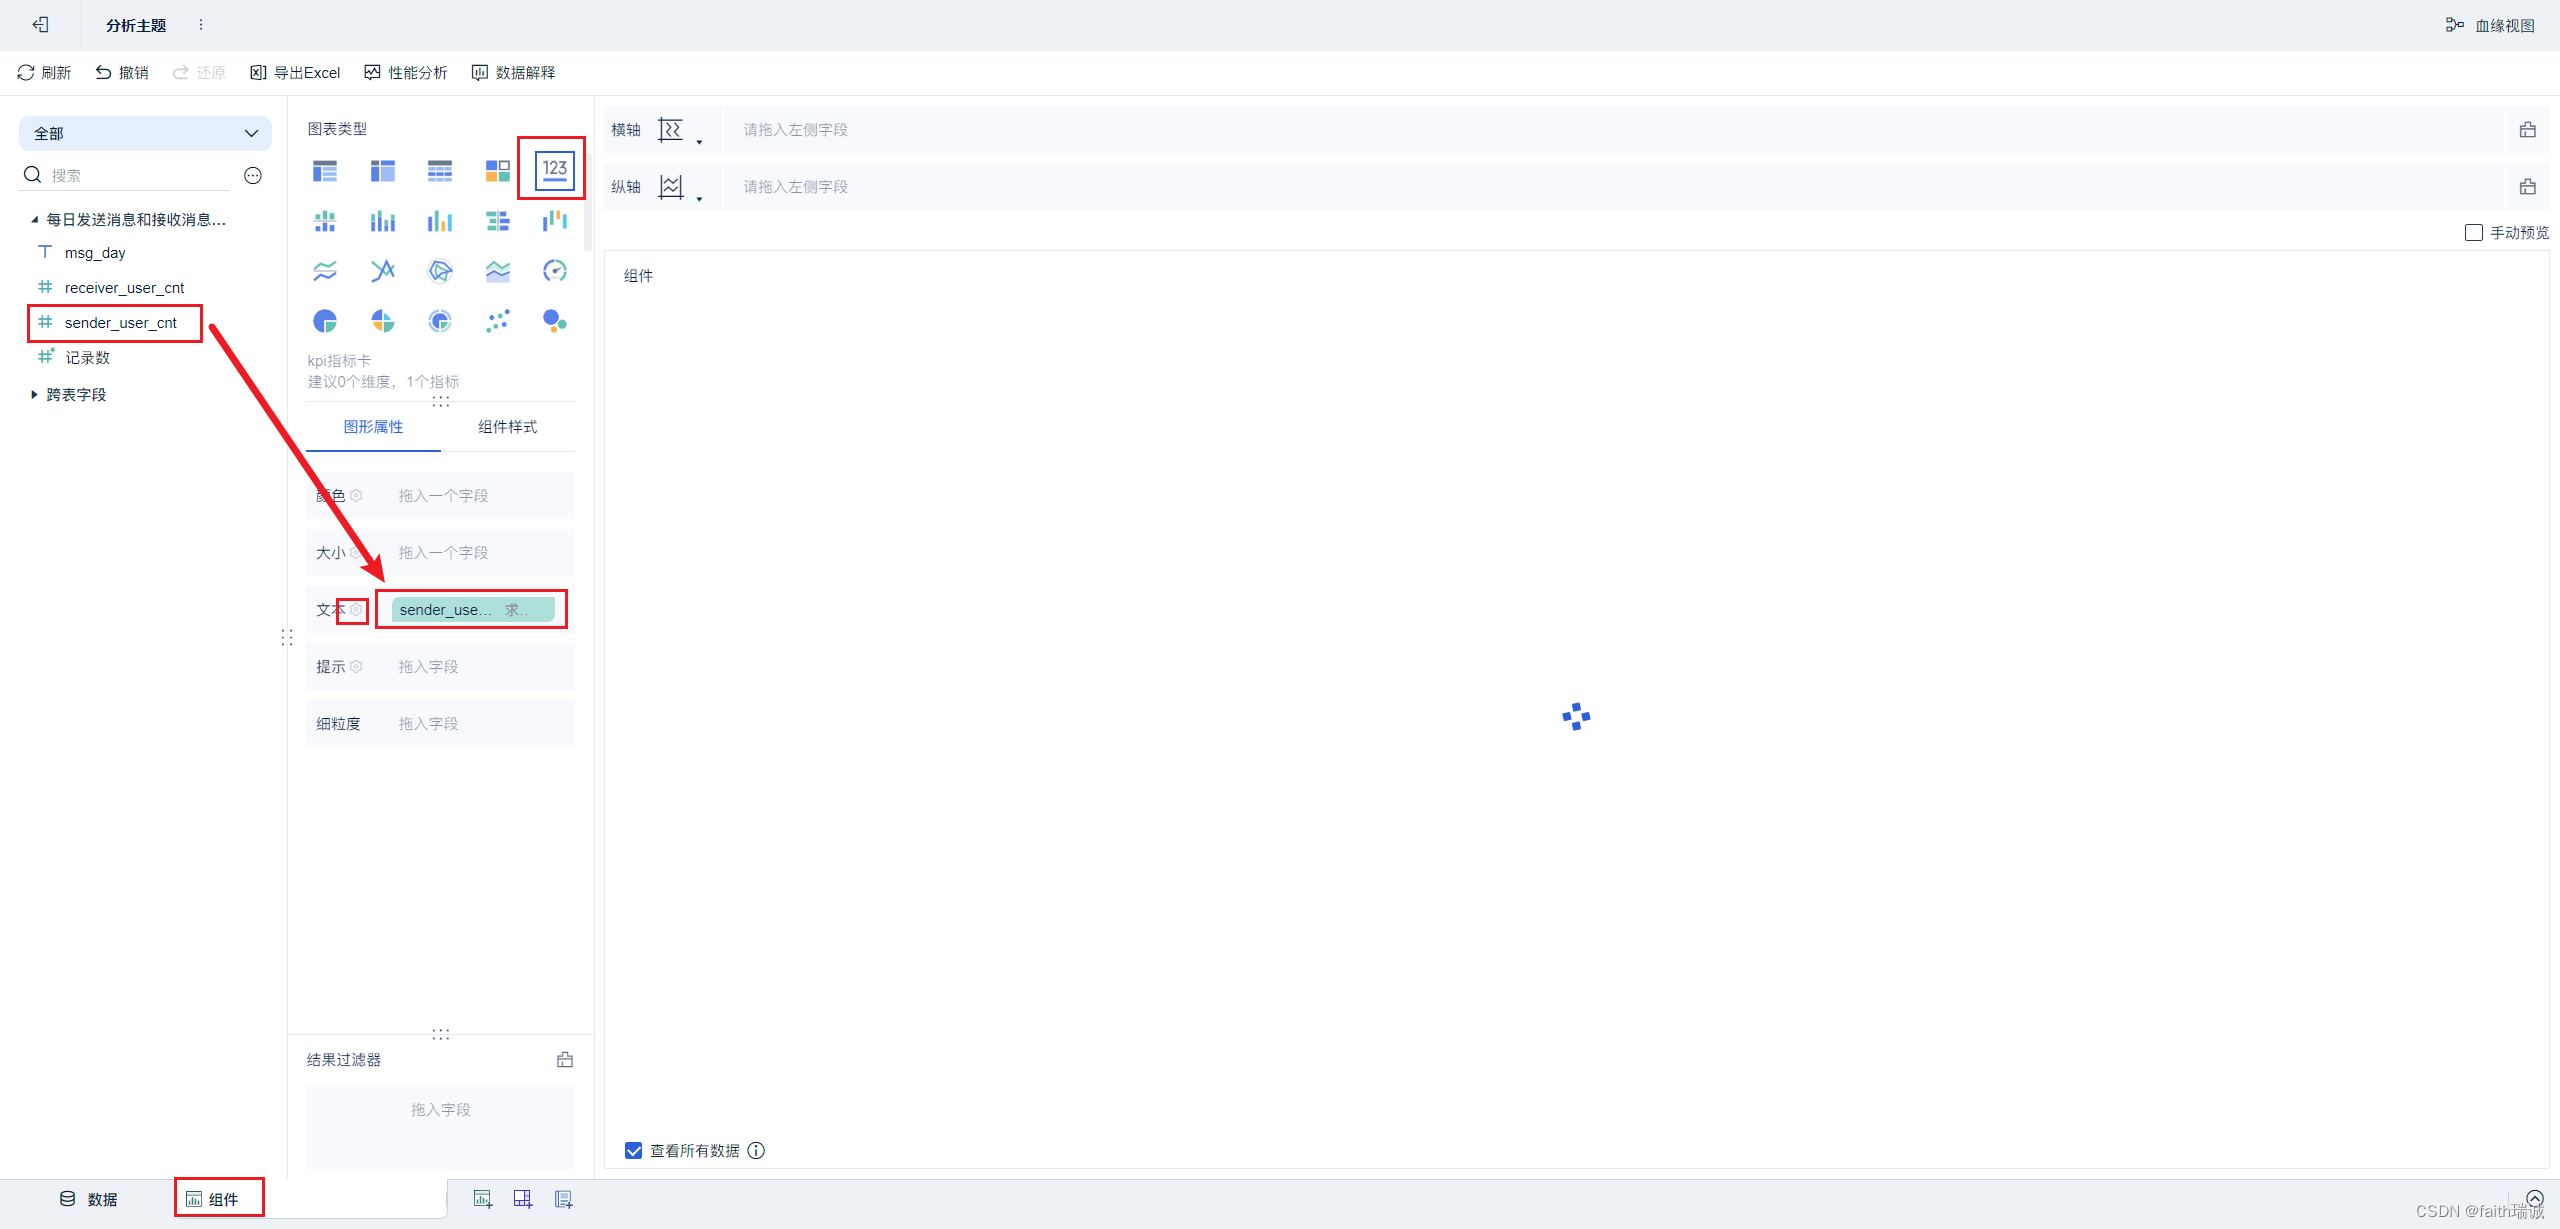This screenshot has height=1229, width=2560.
Task: Click the 刷新 refresh button
Action: coord(44,73)
